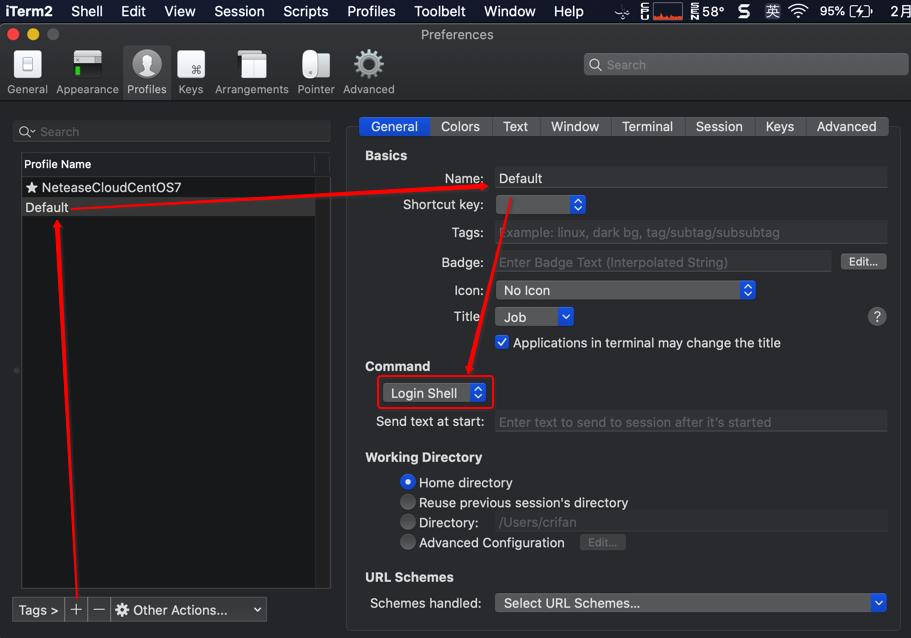911x638 pixels.
Task: Open the Shell menu
Action: [x=87, y=11]
